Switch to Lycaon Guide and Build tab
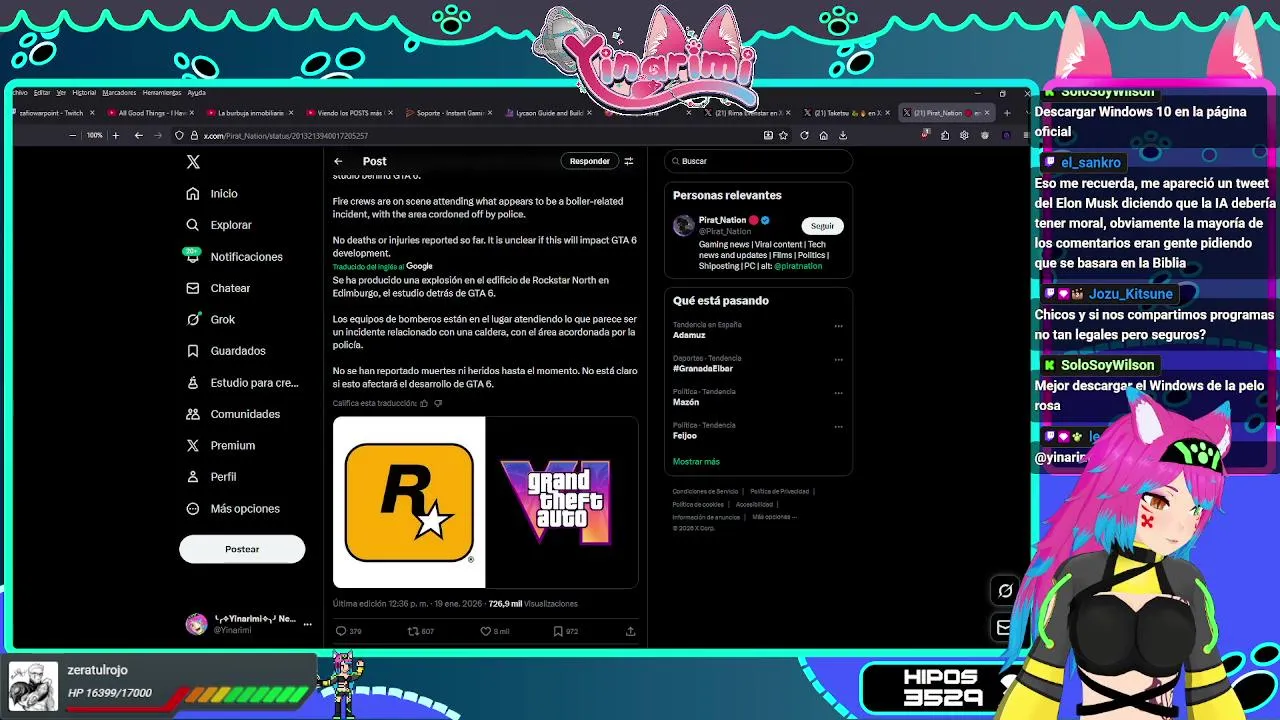Screen dimensions: 1280x720 pos(548,113)
